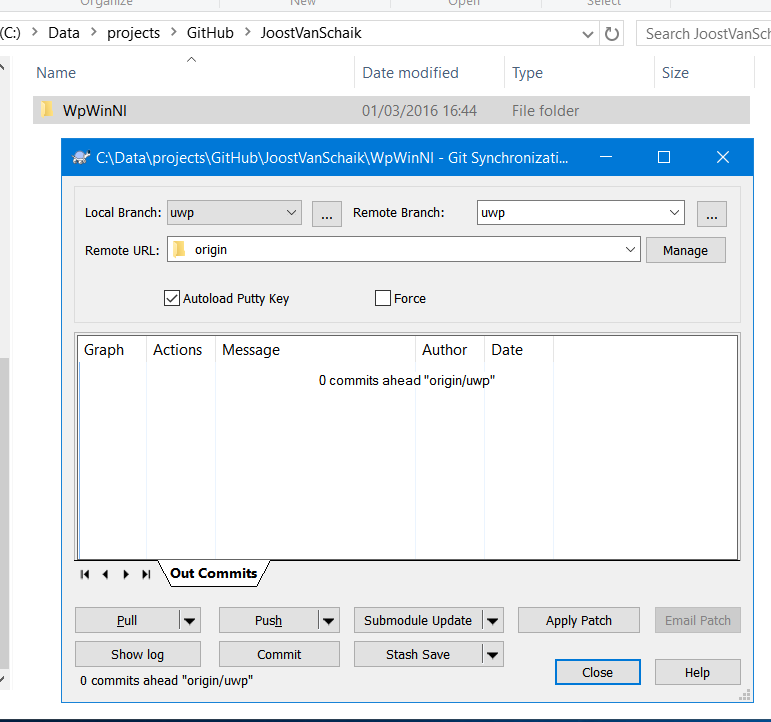Viewport: 771px width, 722px height.
Task: Click the Push button
Action: [x=268, y=620]
